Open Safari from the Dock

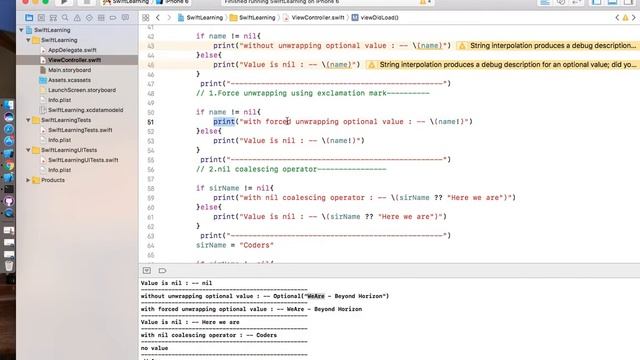pos(9,129)
